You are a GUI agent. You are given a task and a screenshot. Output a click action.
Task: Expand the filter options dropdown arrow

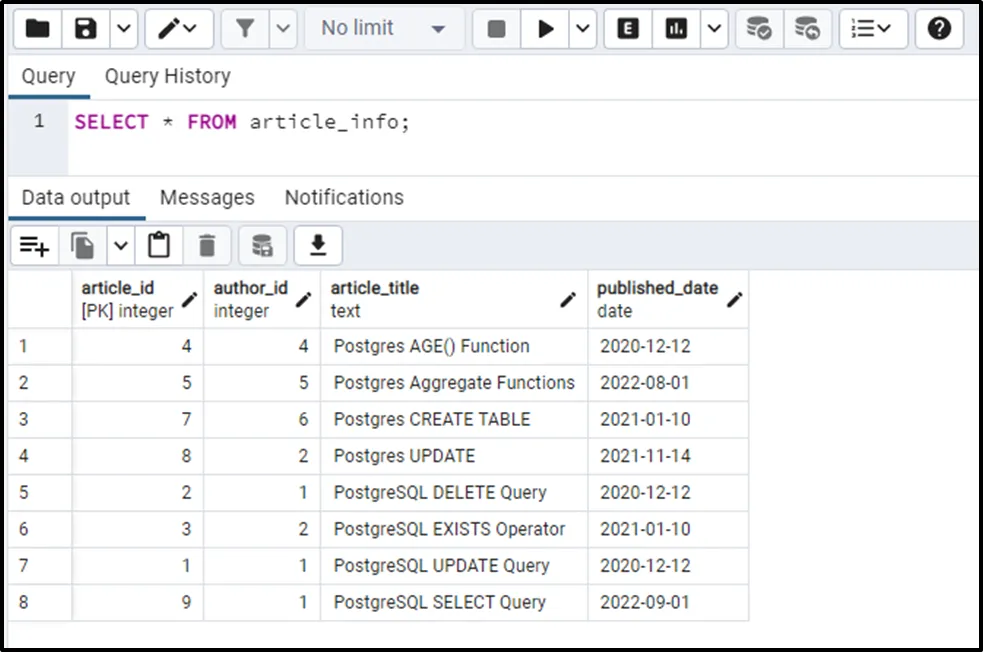pyautogui.click(x=284, y=29)
